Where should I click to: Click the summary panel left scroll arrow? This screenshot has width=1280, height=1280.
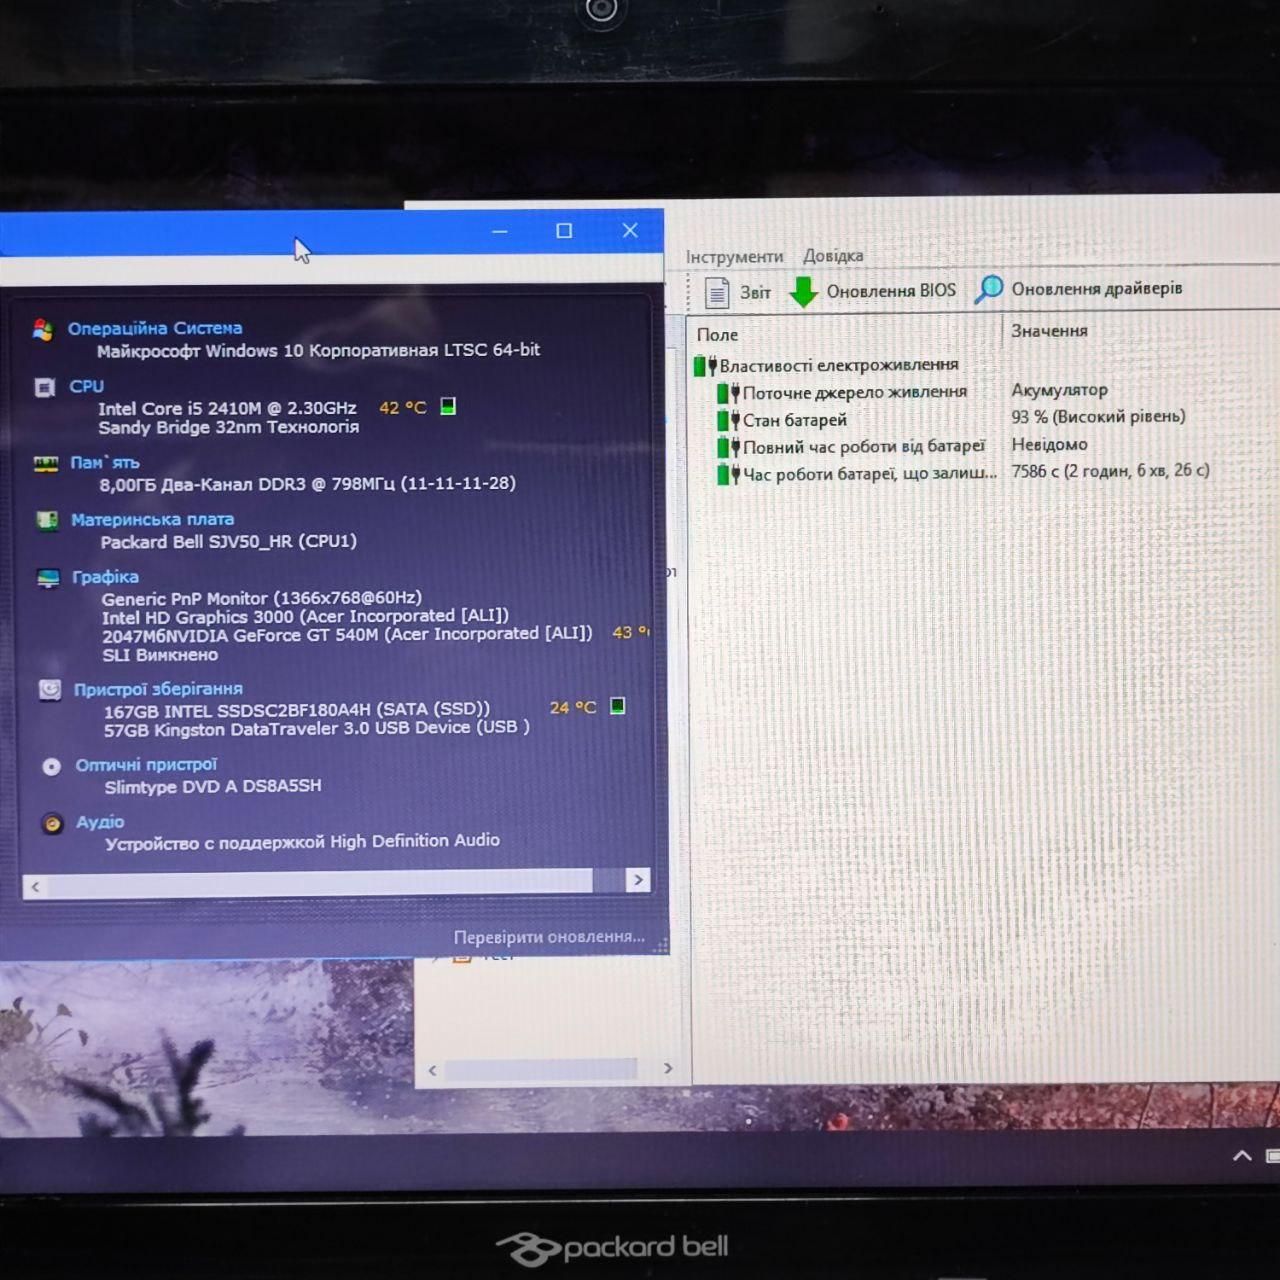click(35, 886)
